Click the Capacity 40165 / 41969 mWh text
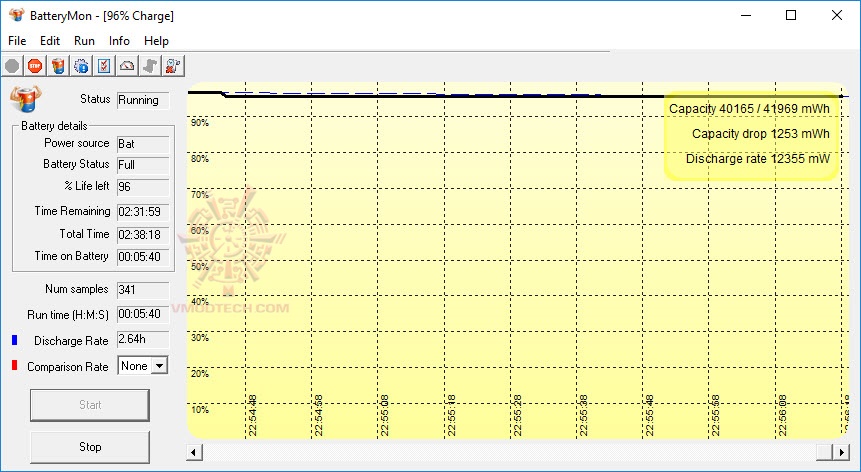The image size is (861, 472). [x=749, y=109]
